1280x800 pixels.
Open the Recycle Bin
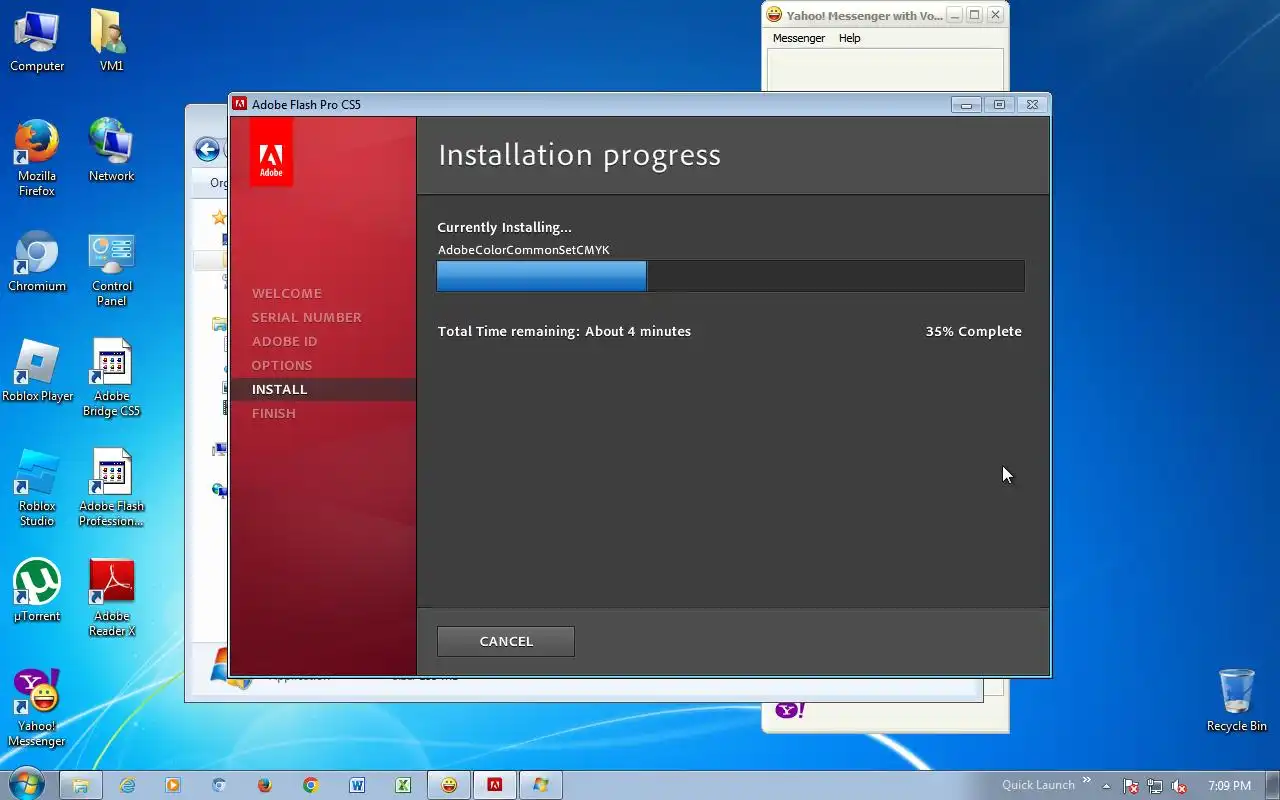coord(1236,702)
